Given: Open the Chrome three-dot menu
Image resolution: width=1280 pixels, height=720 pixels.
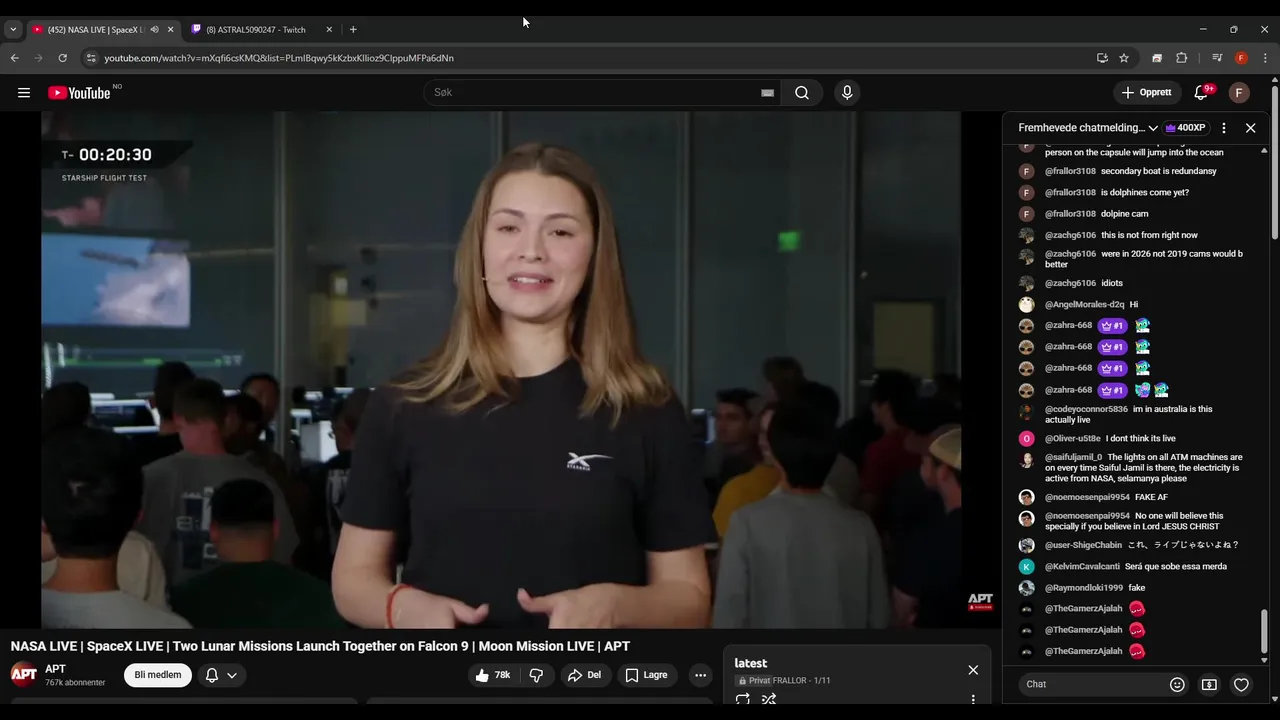Looking at the screenshot, I should [x=1265, y=58].
